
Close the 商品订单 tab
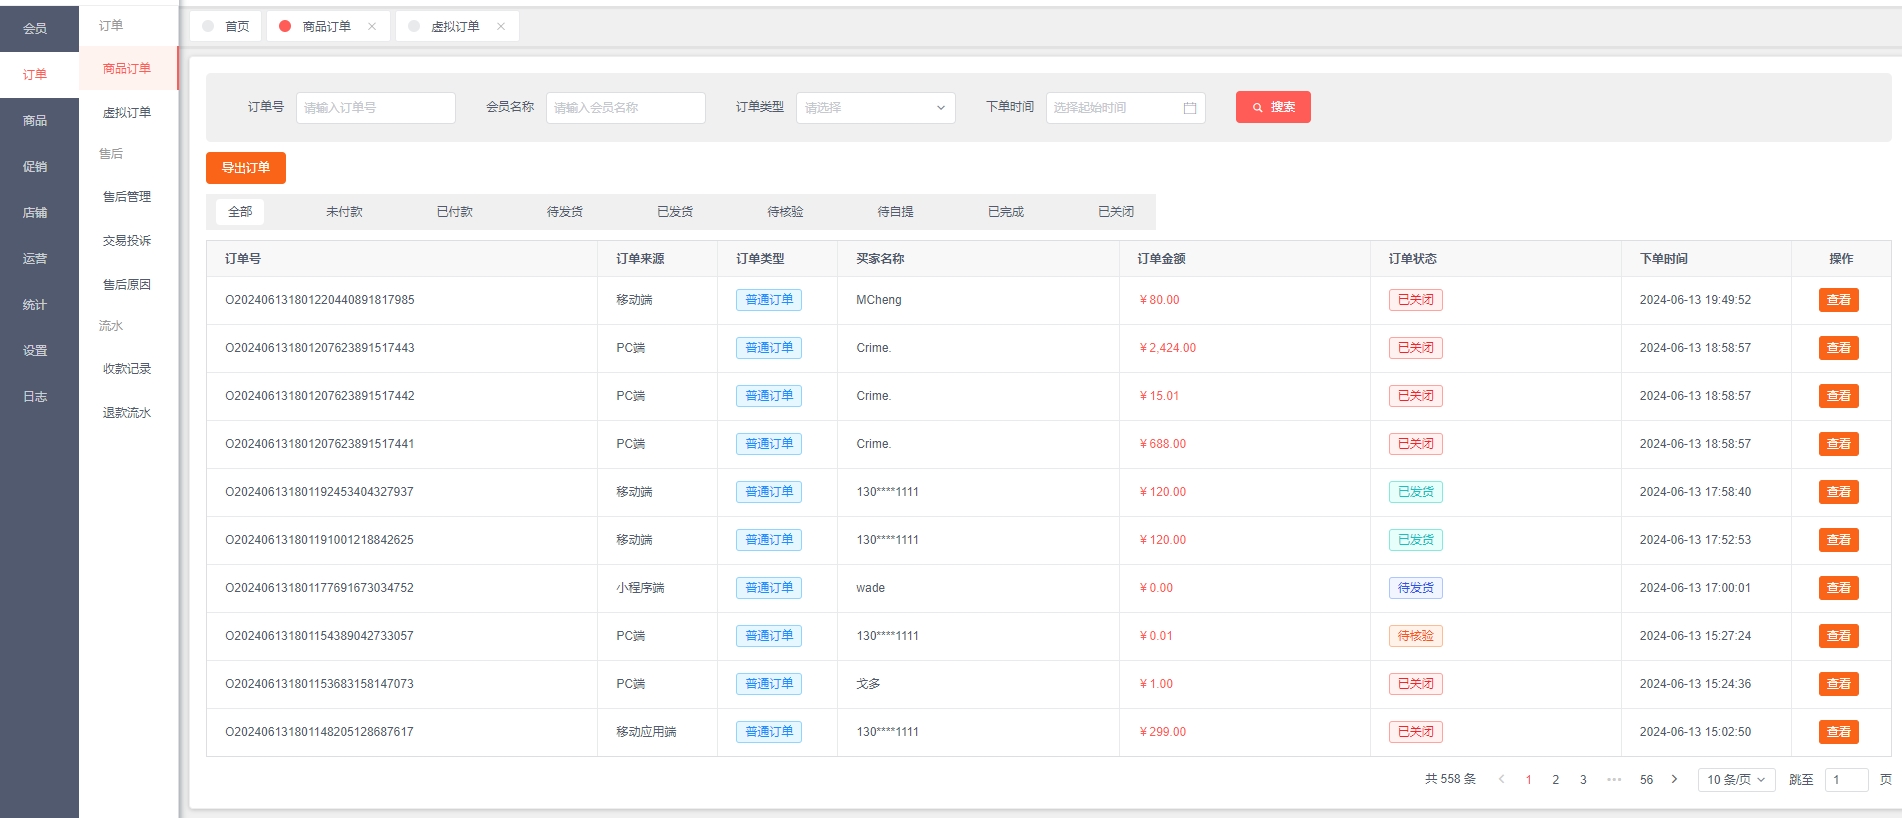(372, 27)
